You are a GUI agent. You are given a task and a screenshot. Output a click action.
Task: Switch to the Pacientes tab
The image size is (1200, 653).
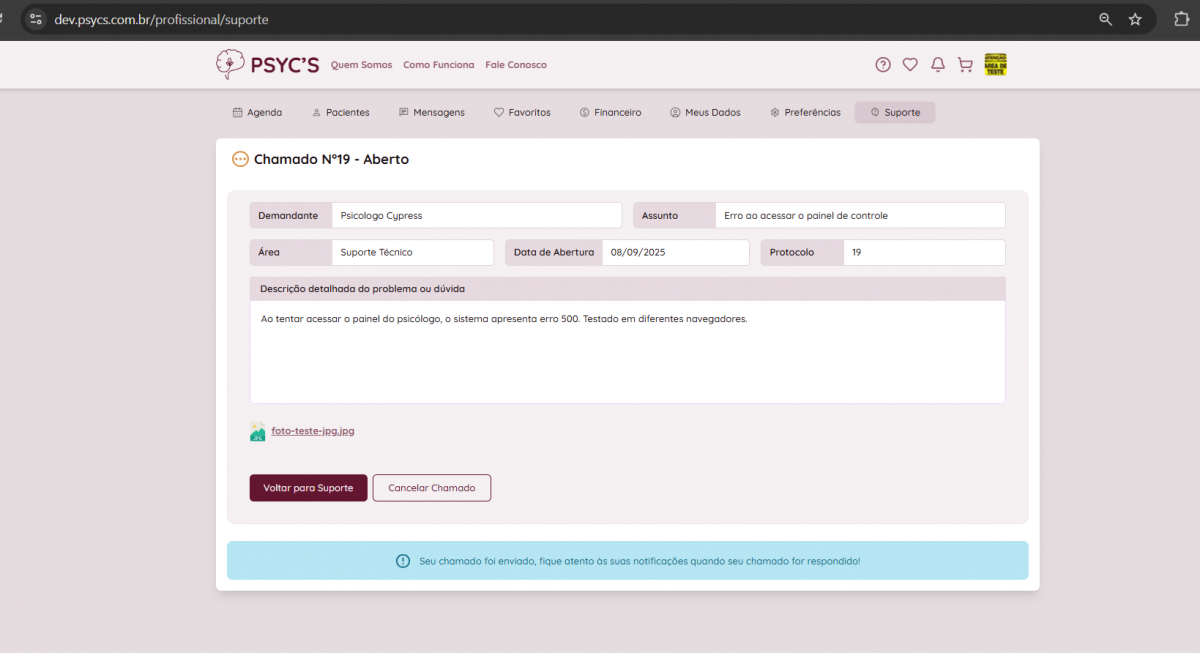340,113
